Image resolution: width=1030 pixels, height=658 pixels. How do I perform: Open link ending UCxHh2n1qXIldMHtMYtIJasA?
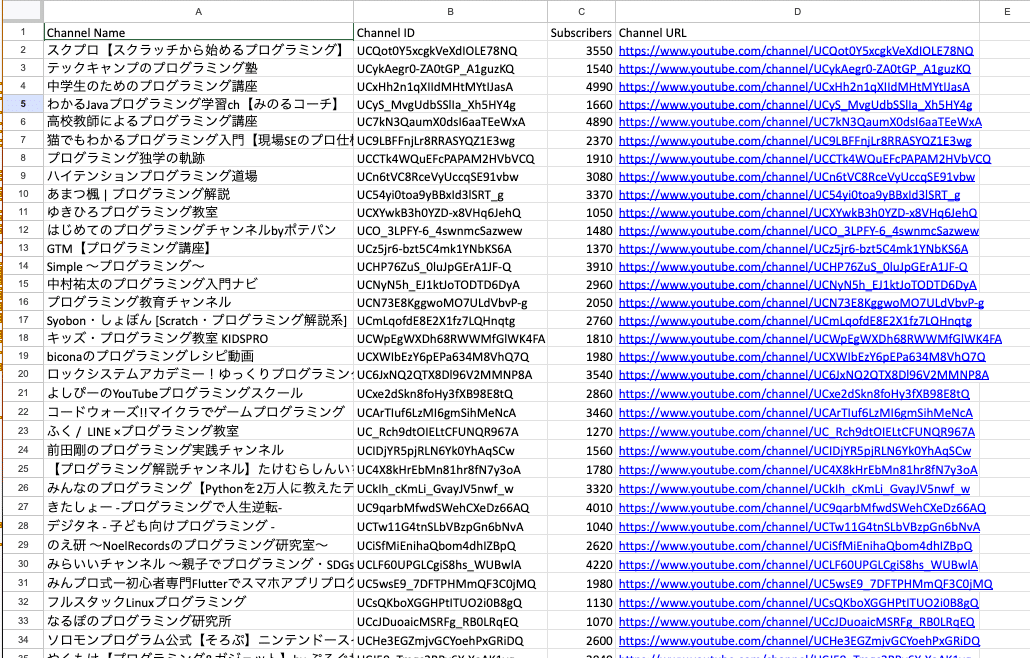[794, 86]
